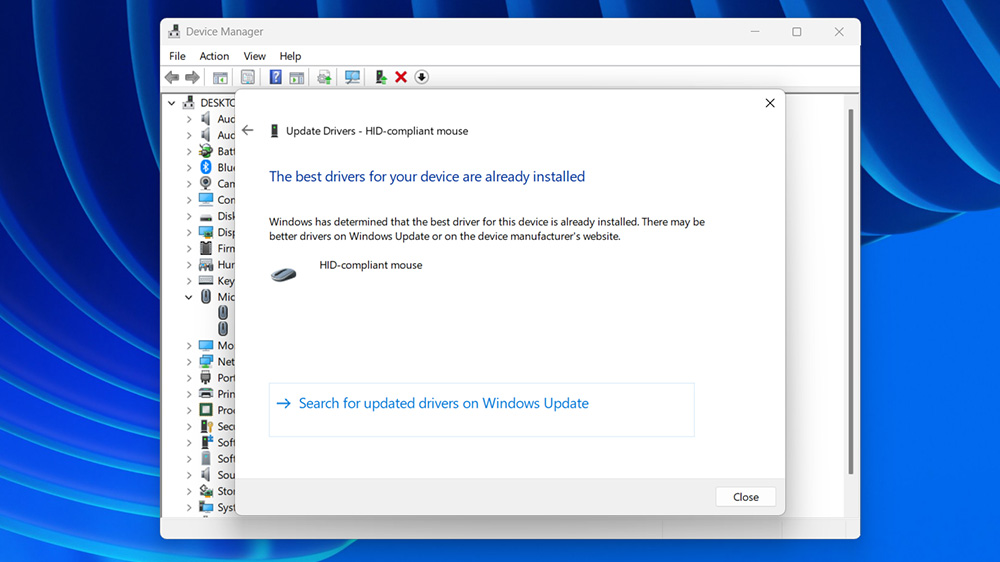This screenshot has width=1000, height=562.
Task: Click the back arrow in Update Drivers dialog
Action: [x=247, y=131]
